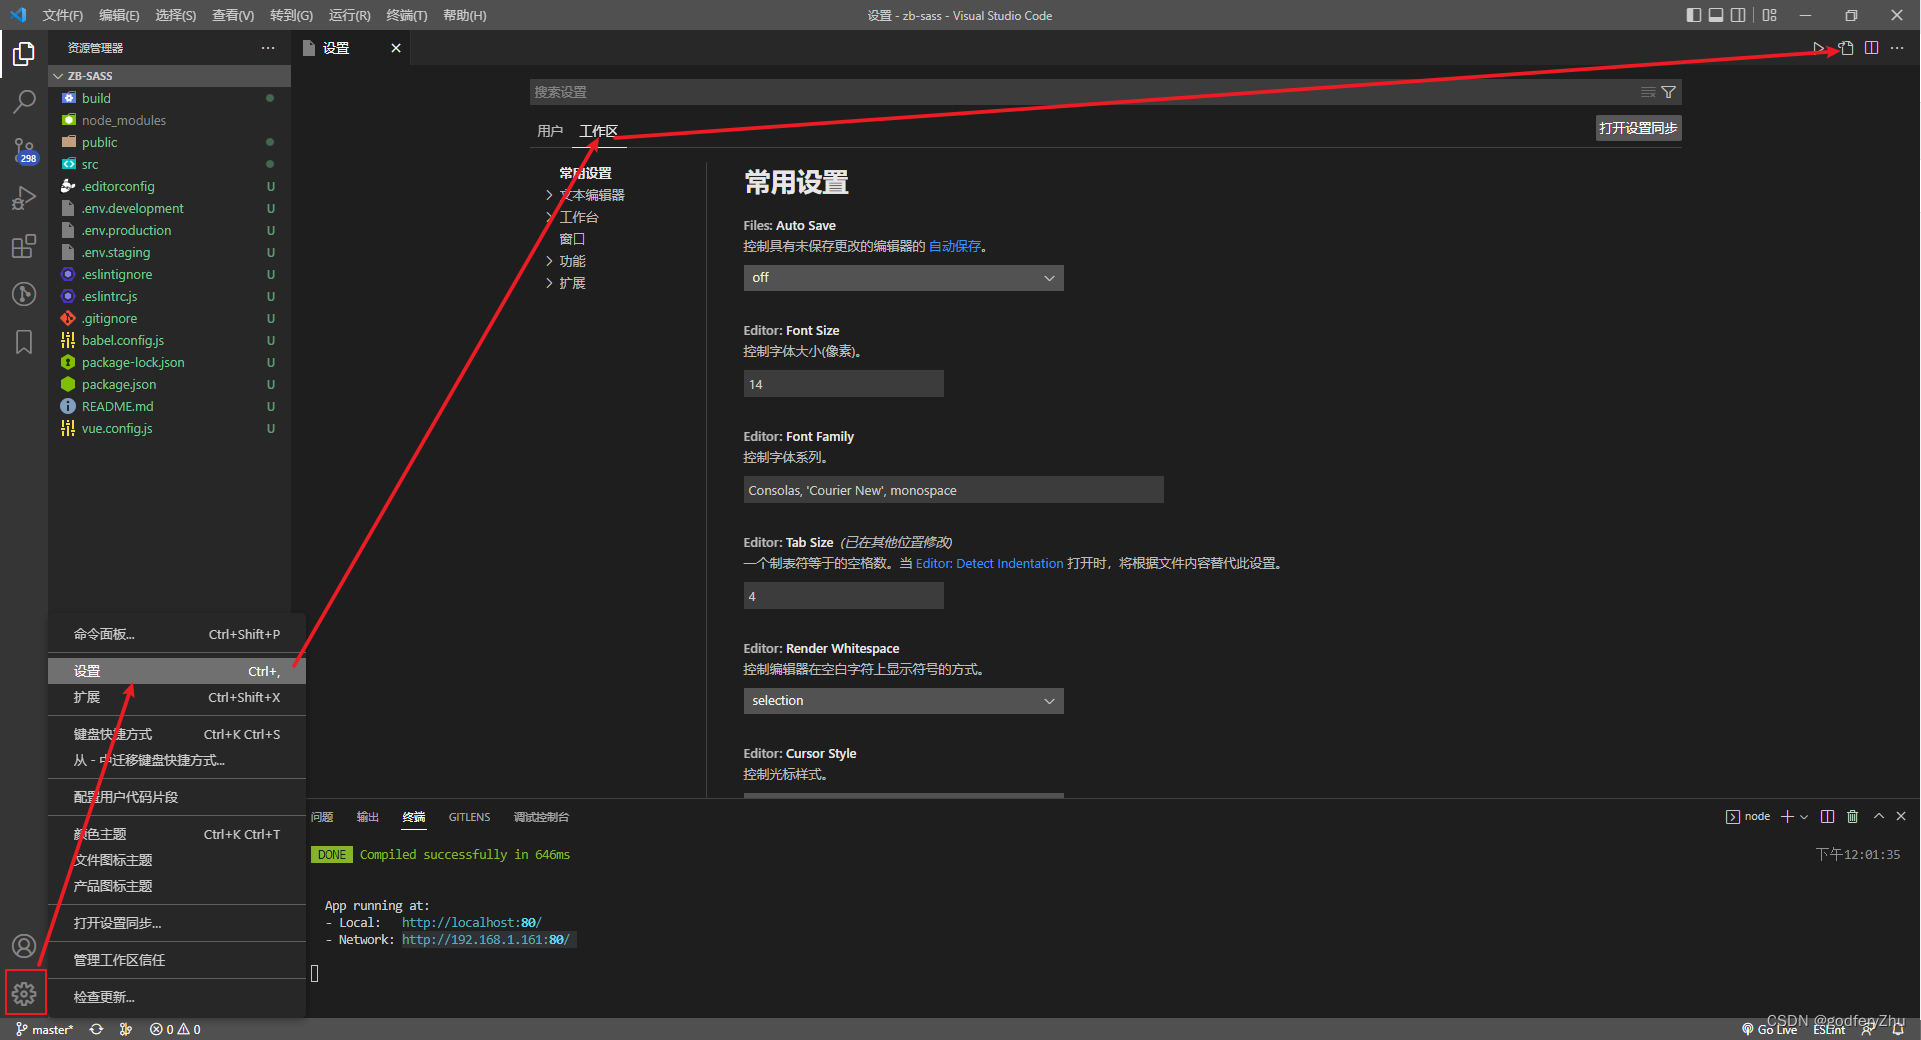Open explorer panel more actions ellipsis

(x=268, y=48)
